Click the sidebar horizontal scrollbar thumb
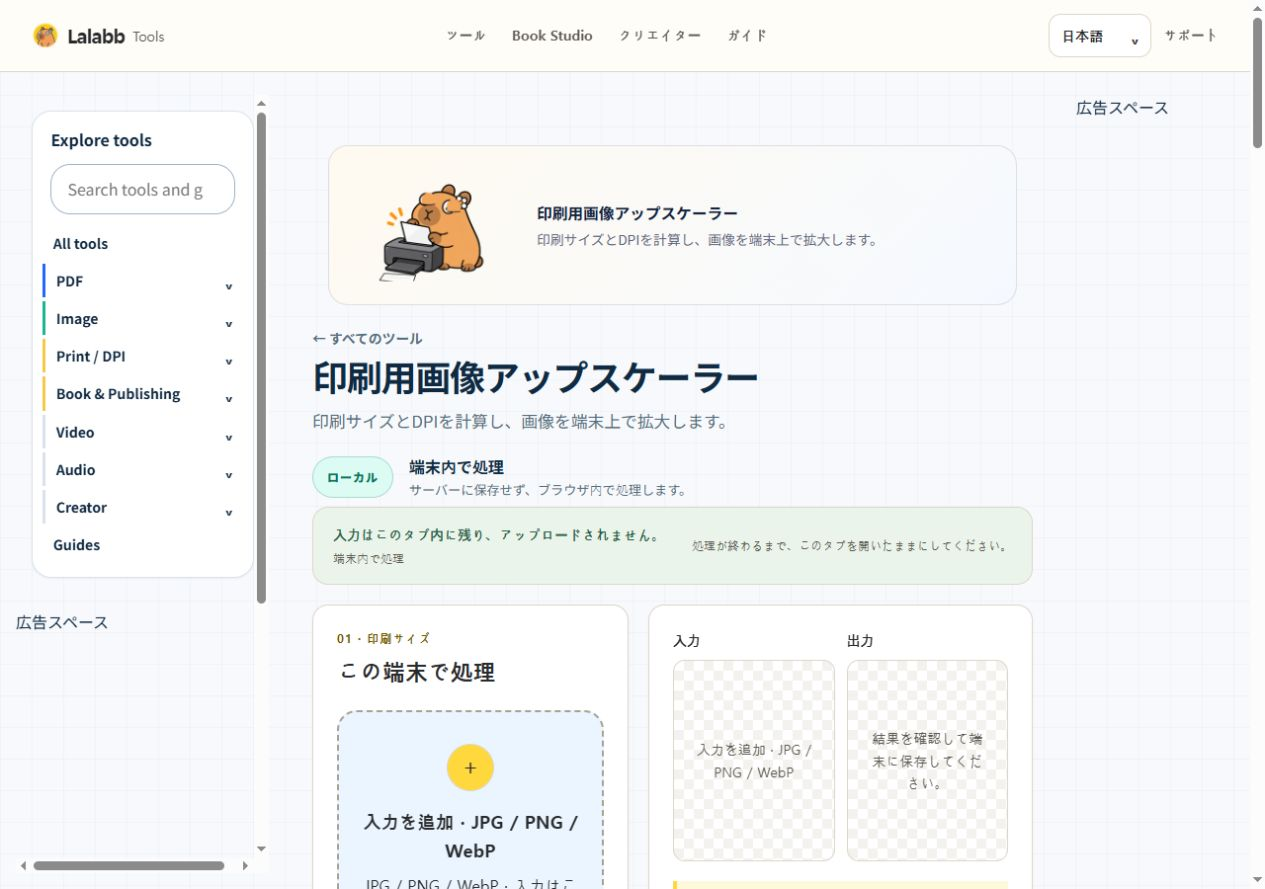The image size is (1265, 889). point(129,866)
